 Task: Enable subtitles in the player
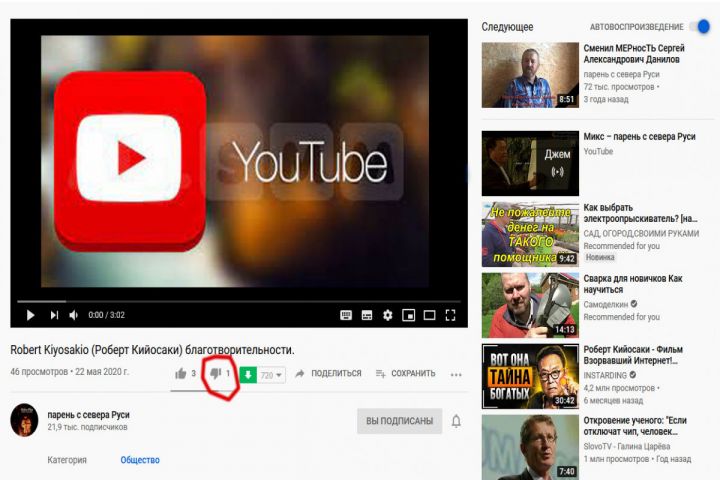click(x=367, y=315)
